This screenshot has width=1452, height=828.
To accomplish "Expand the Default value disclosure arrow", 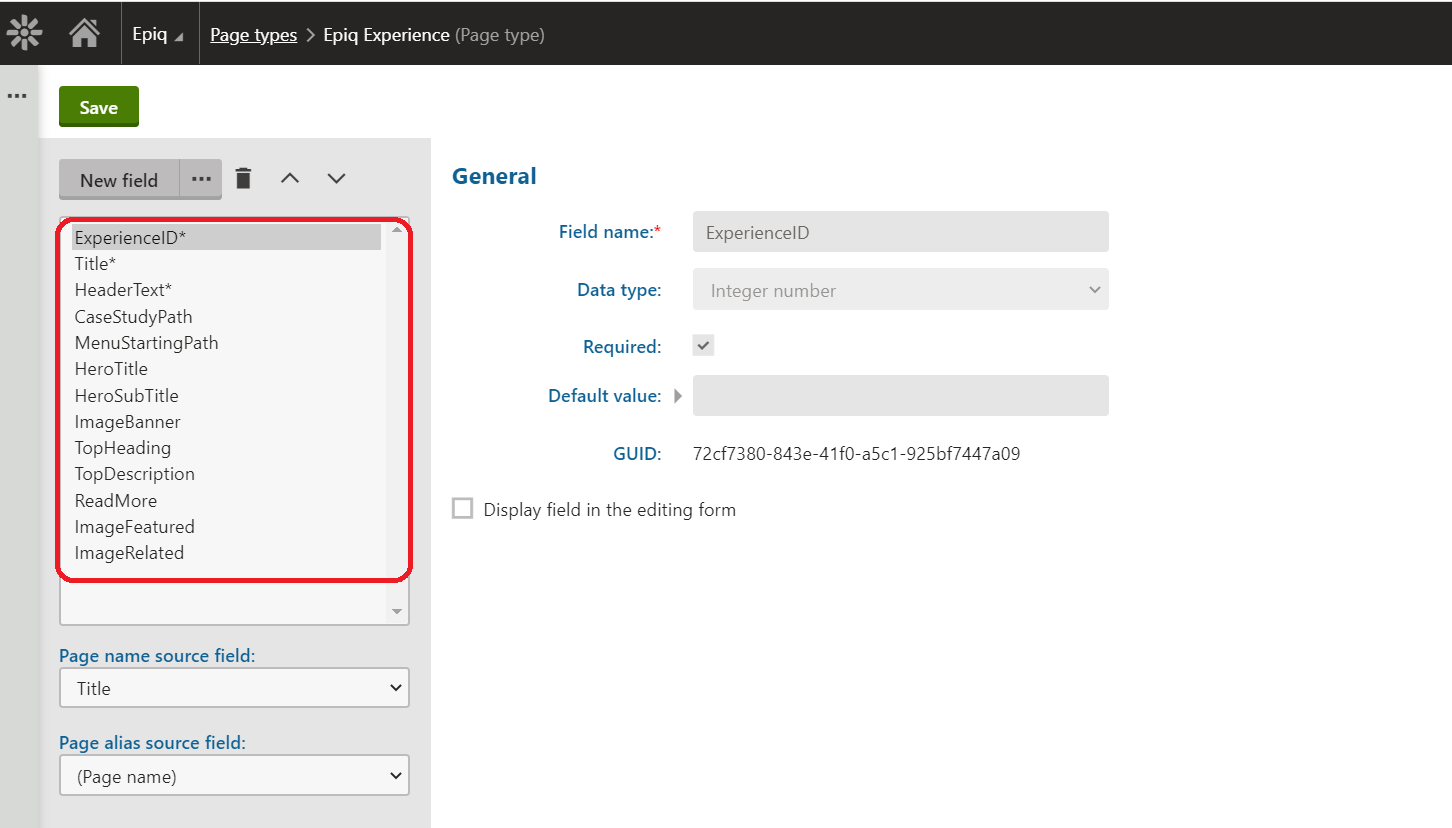I will point(678,395).
